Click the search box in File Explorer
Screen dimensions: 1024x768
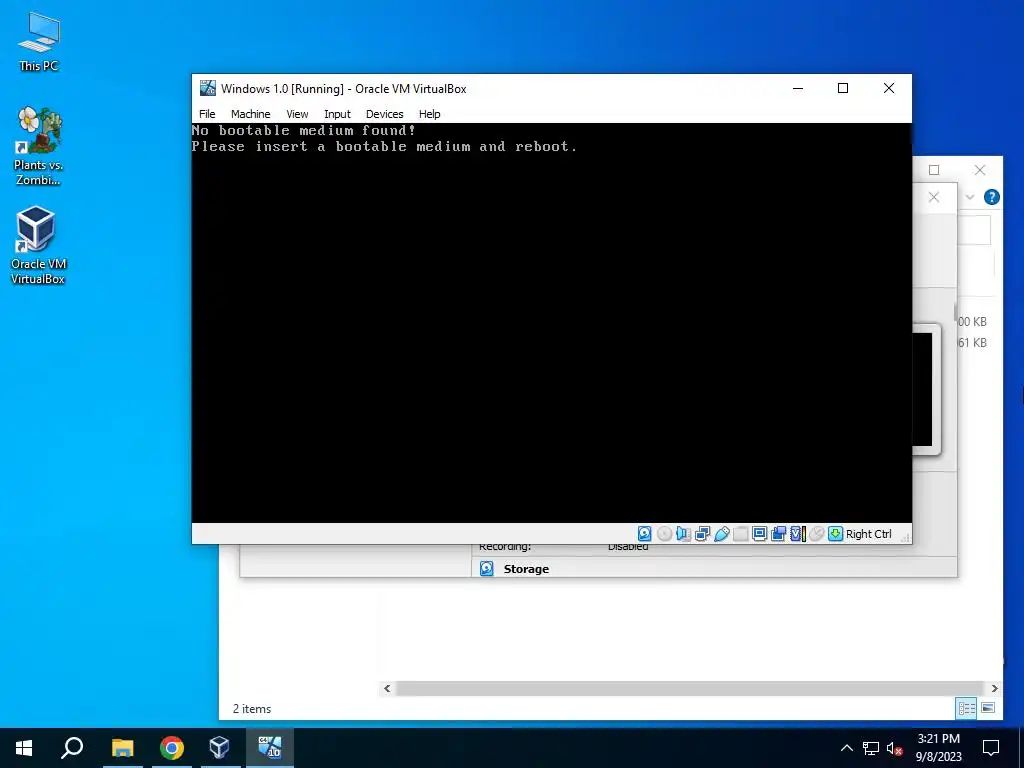[974, 231]
